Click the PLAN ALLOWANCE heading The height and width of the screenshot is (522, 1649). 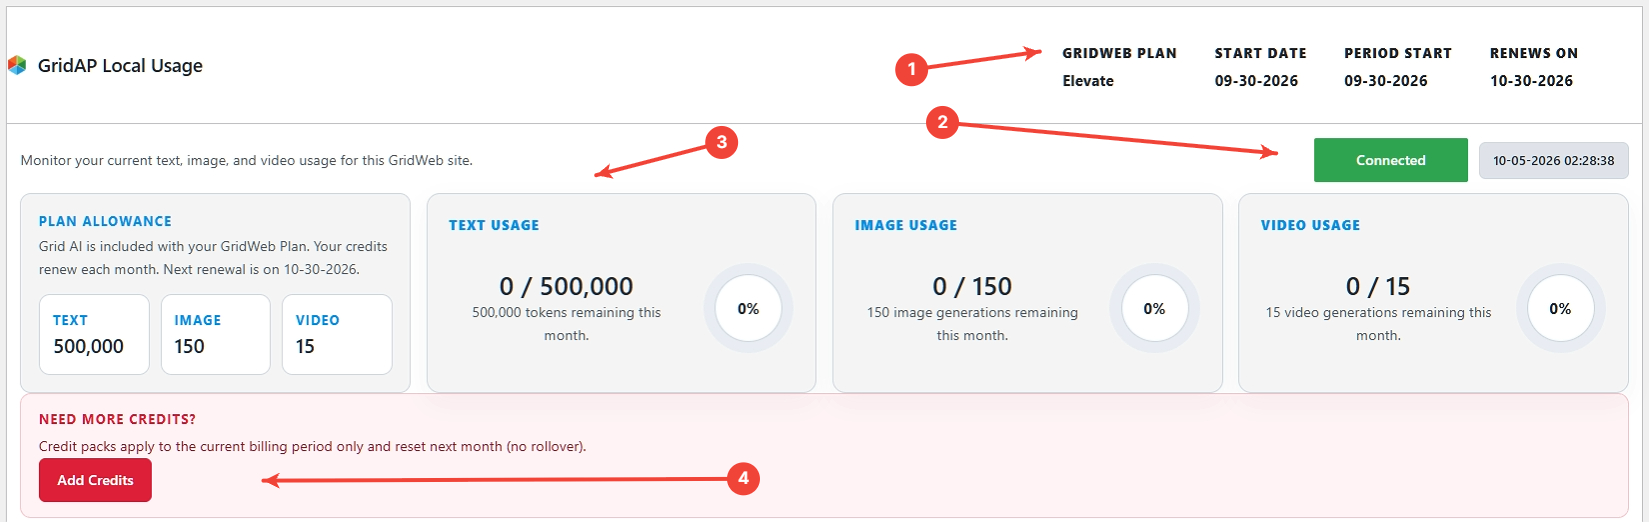(105, 221)
